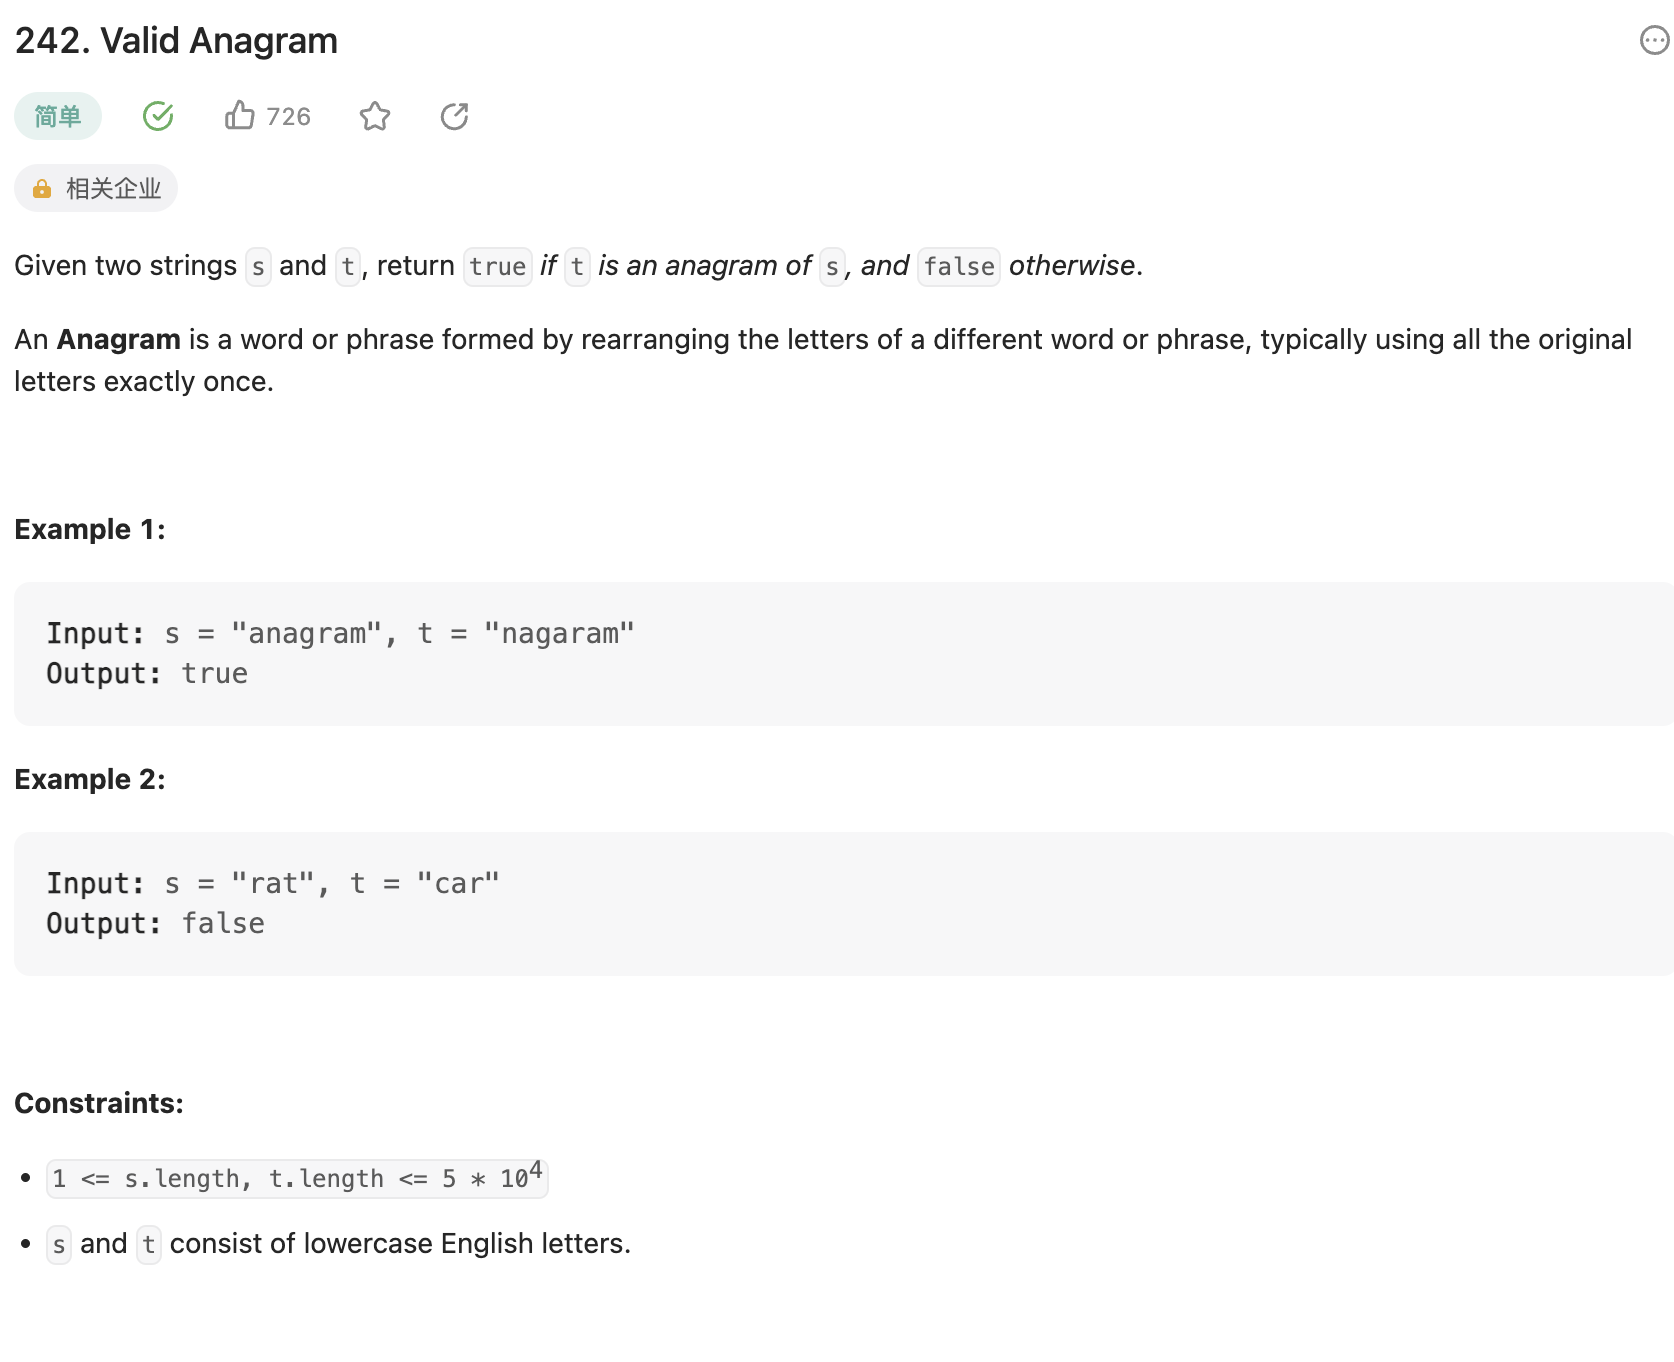1674x1362 pixels.
Task: Click the "Example 1:" heading
Action: [x=90, y=529]
